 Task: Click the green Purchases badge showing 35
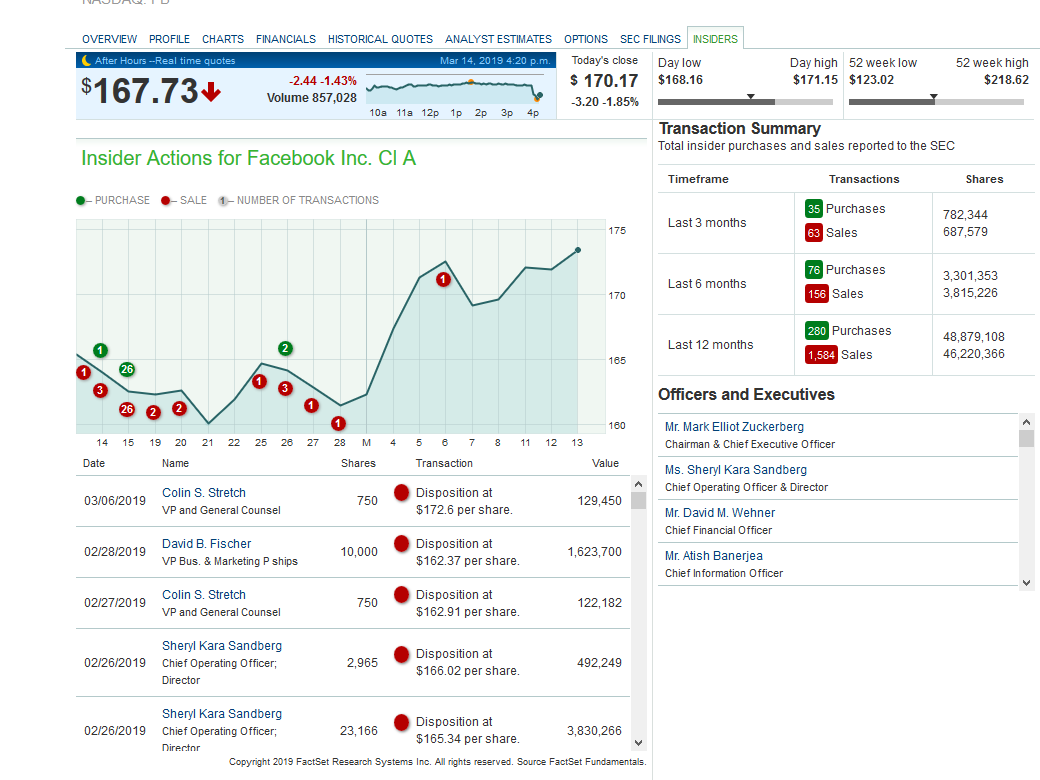pyautogui.click(x=814, y=209)
